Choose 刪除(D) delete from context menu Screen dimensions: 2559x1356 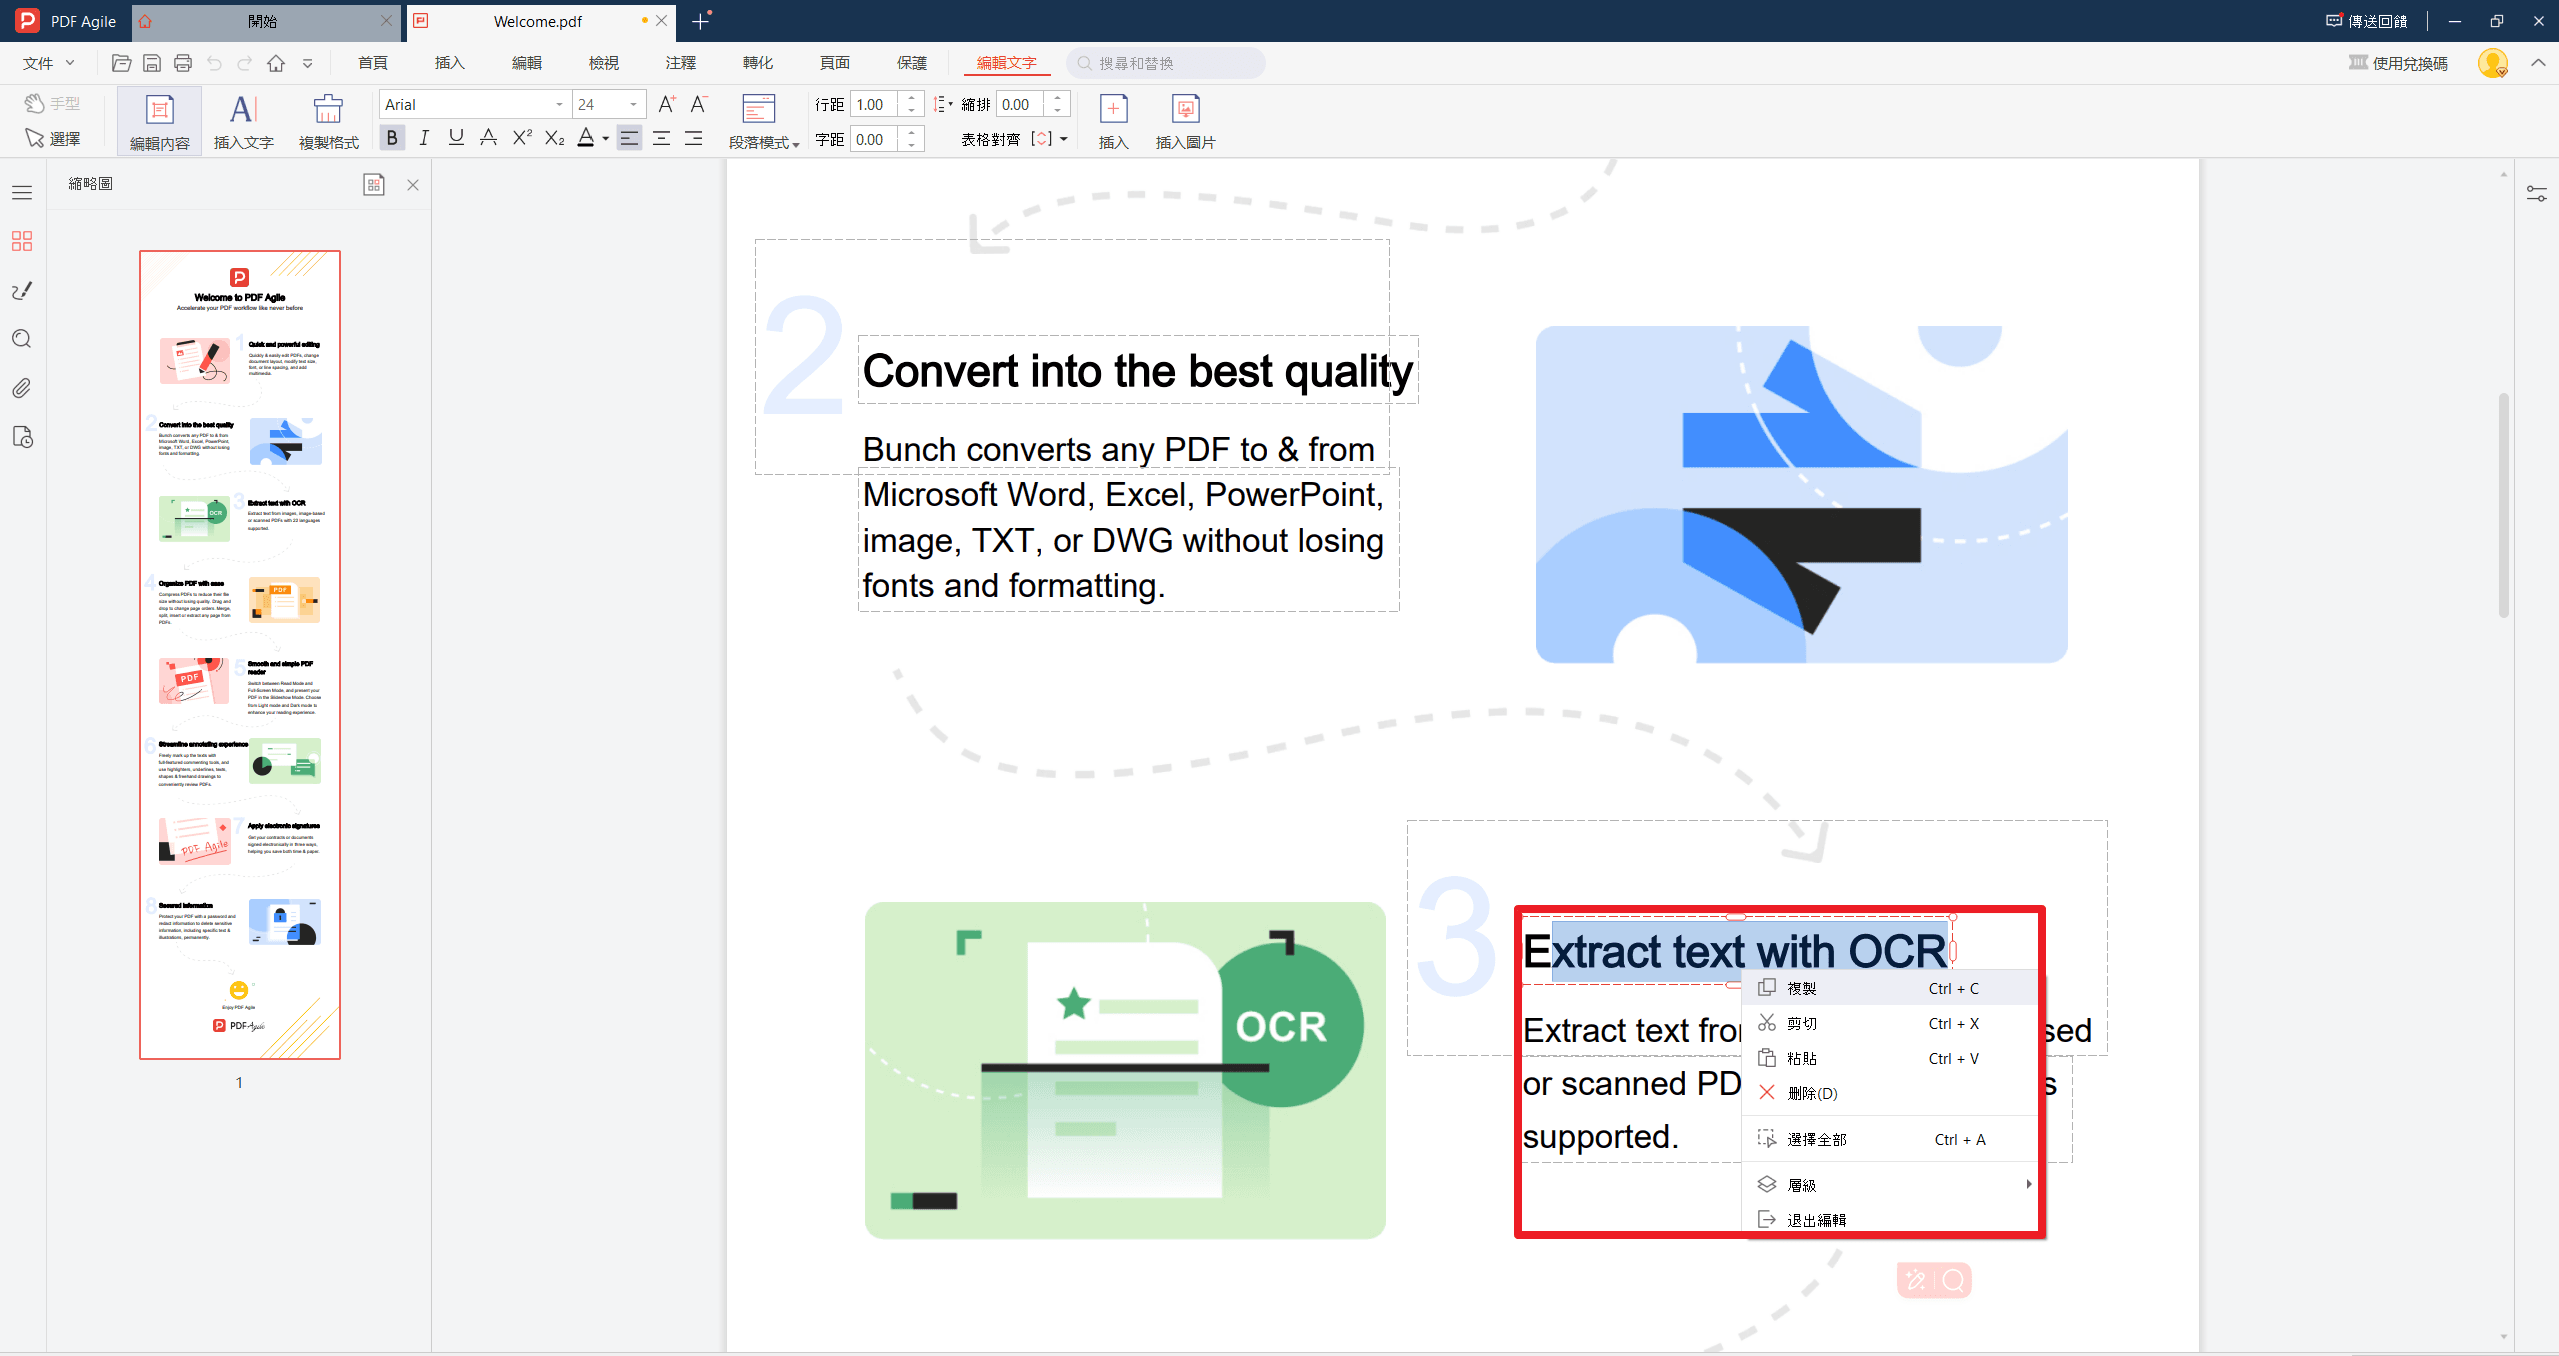[x=1892, y=1093]
